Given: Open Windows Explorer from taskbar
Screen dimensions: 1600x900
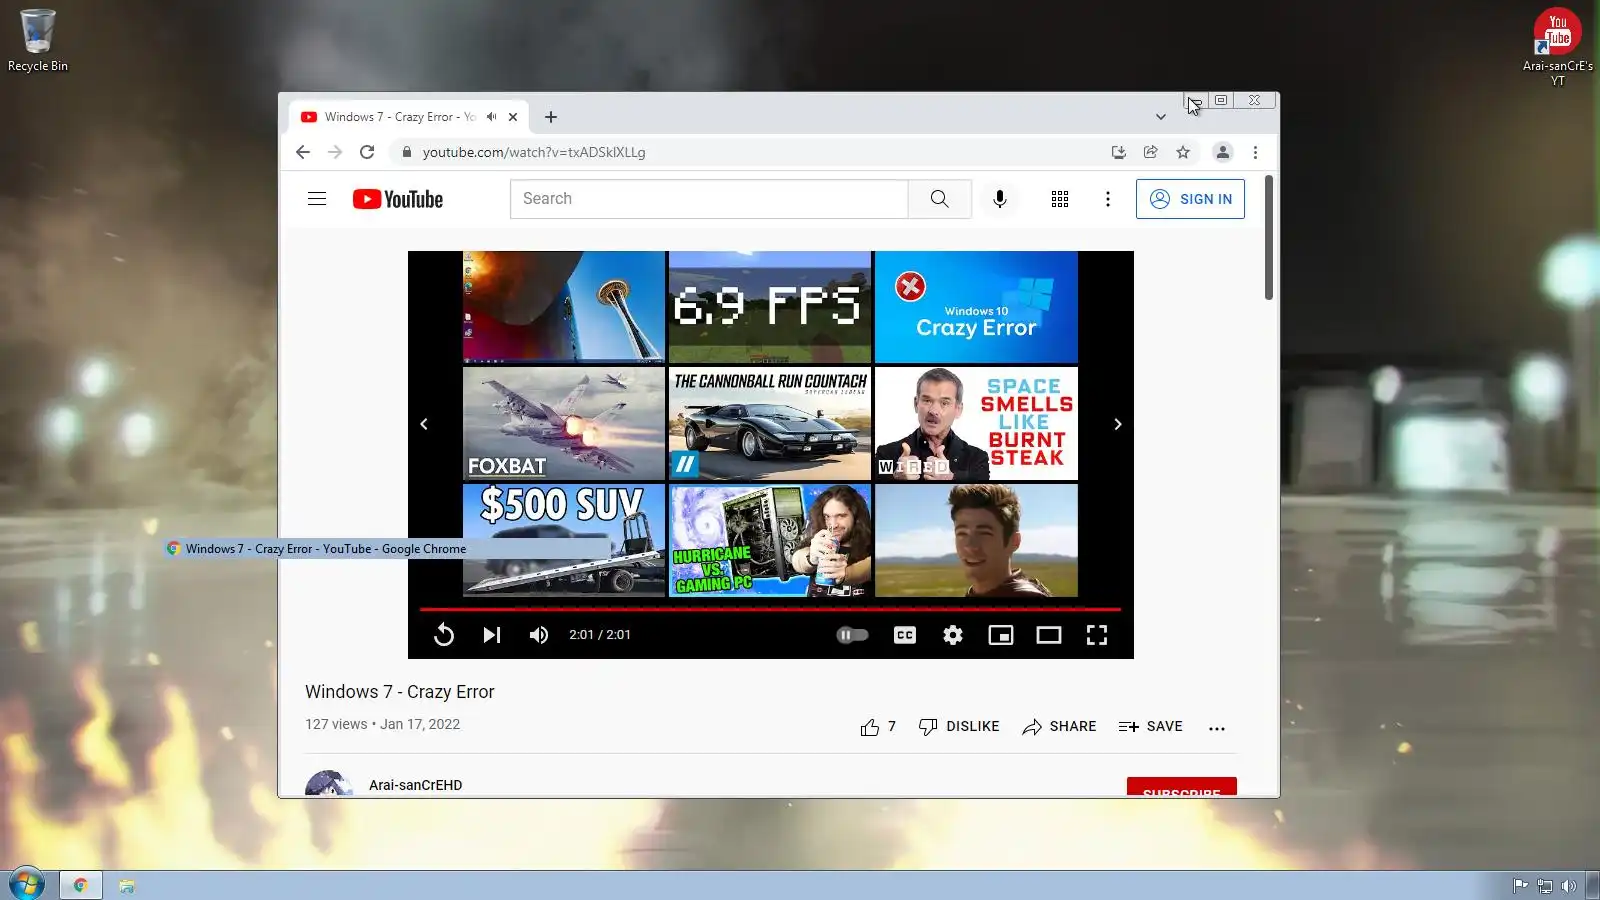Looking at the screenshot, I should 127,885.
